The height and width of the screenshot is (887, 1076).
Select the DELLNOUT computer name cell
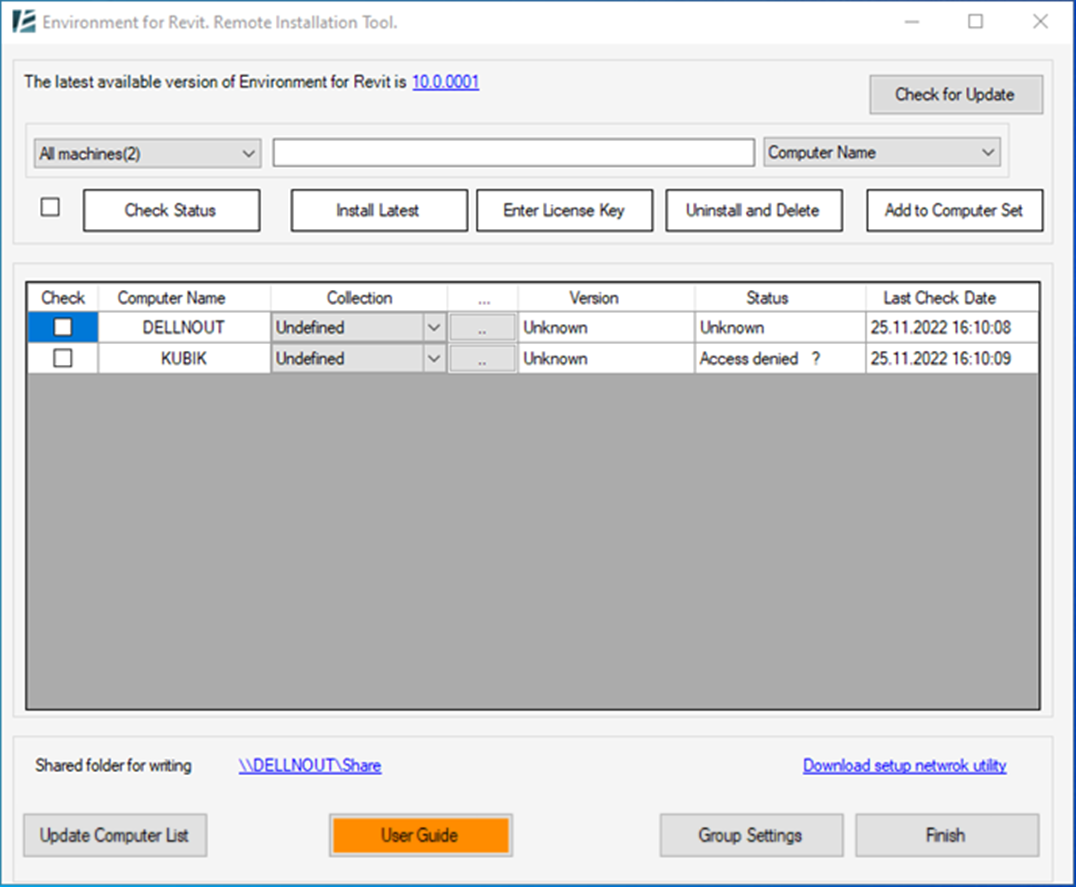click(x=184, y=327)
